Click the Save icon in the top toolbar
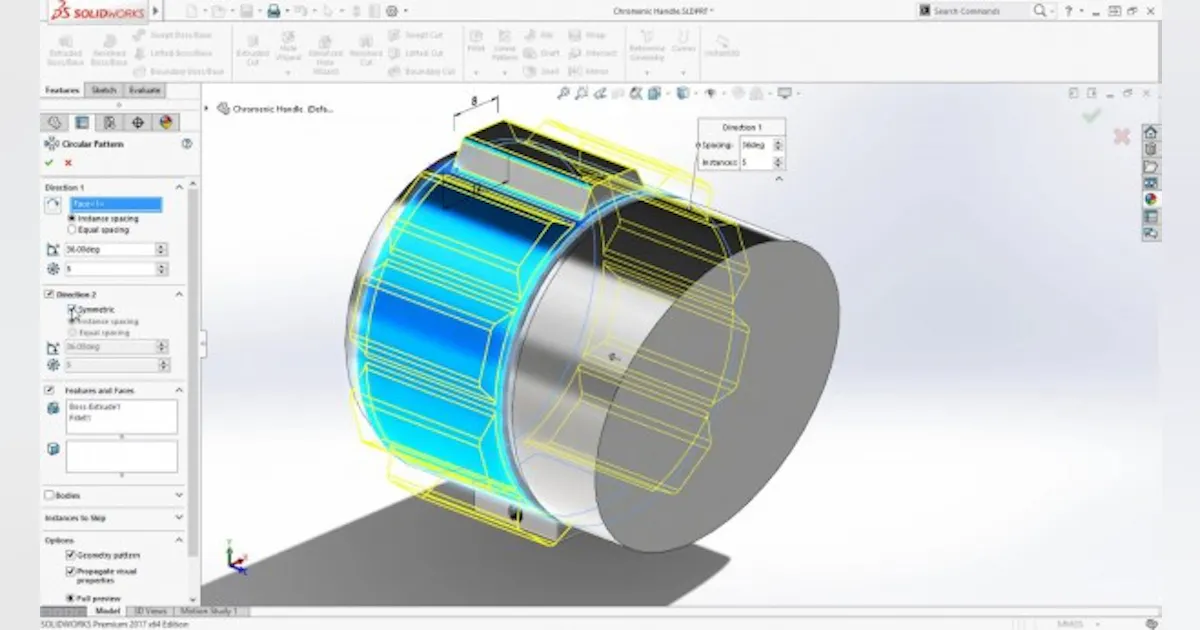This screenshot has height=630, width=1200. click(246, 11)
